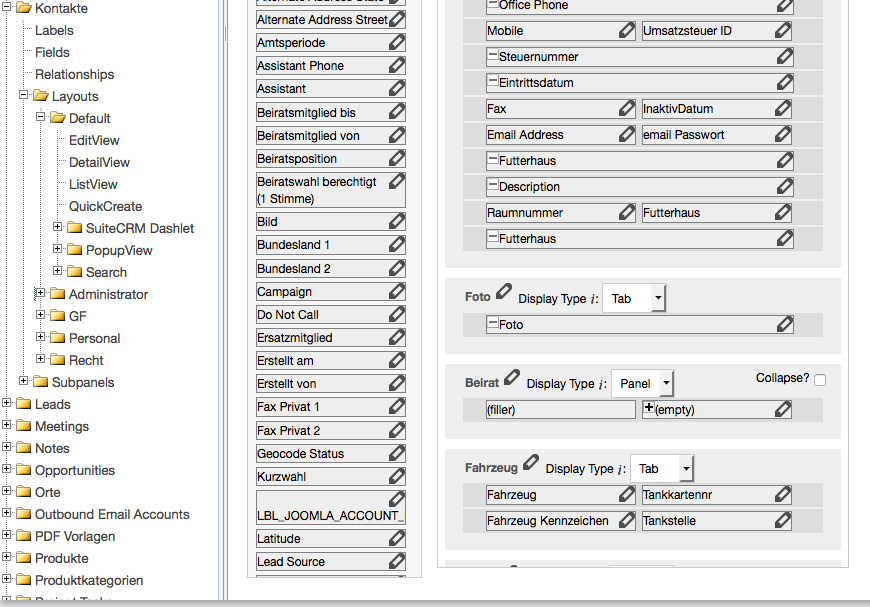Open the DetailView layout
The image size is (870, 607).
coord(99,163)
